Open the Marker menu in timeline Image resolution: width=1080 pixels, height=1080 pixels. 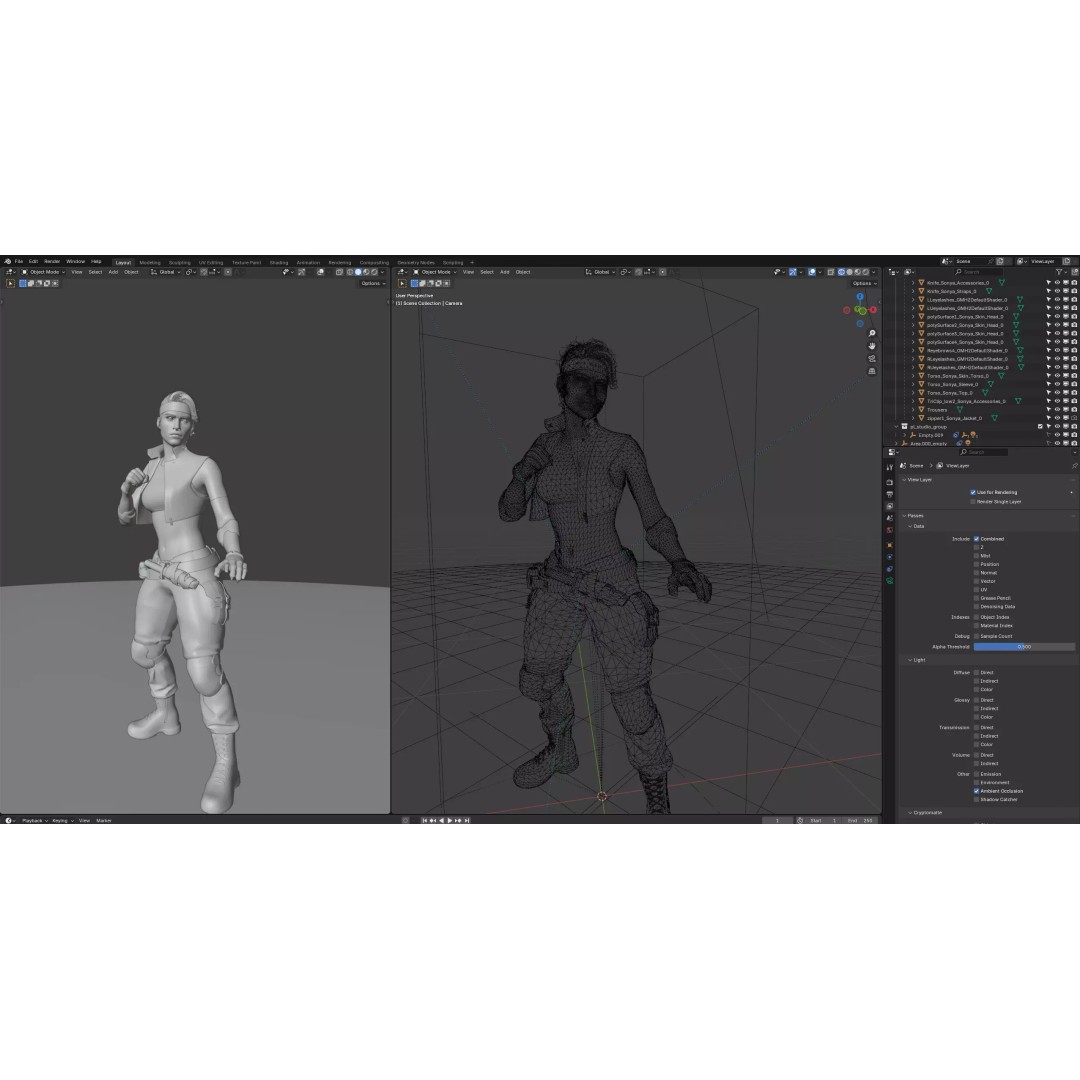coord(104,820)
